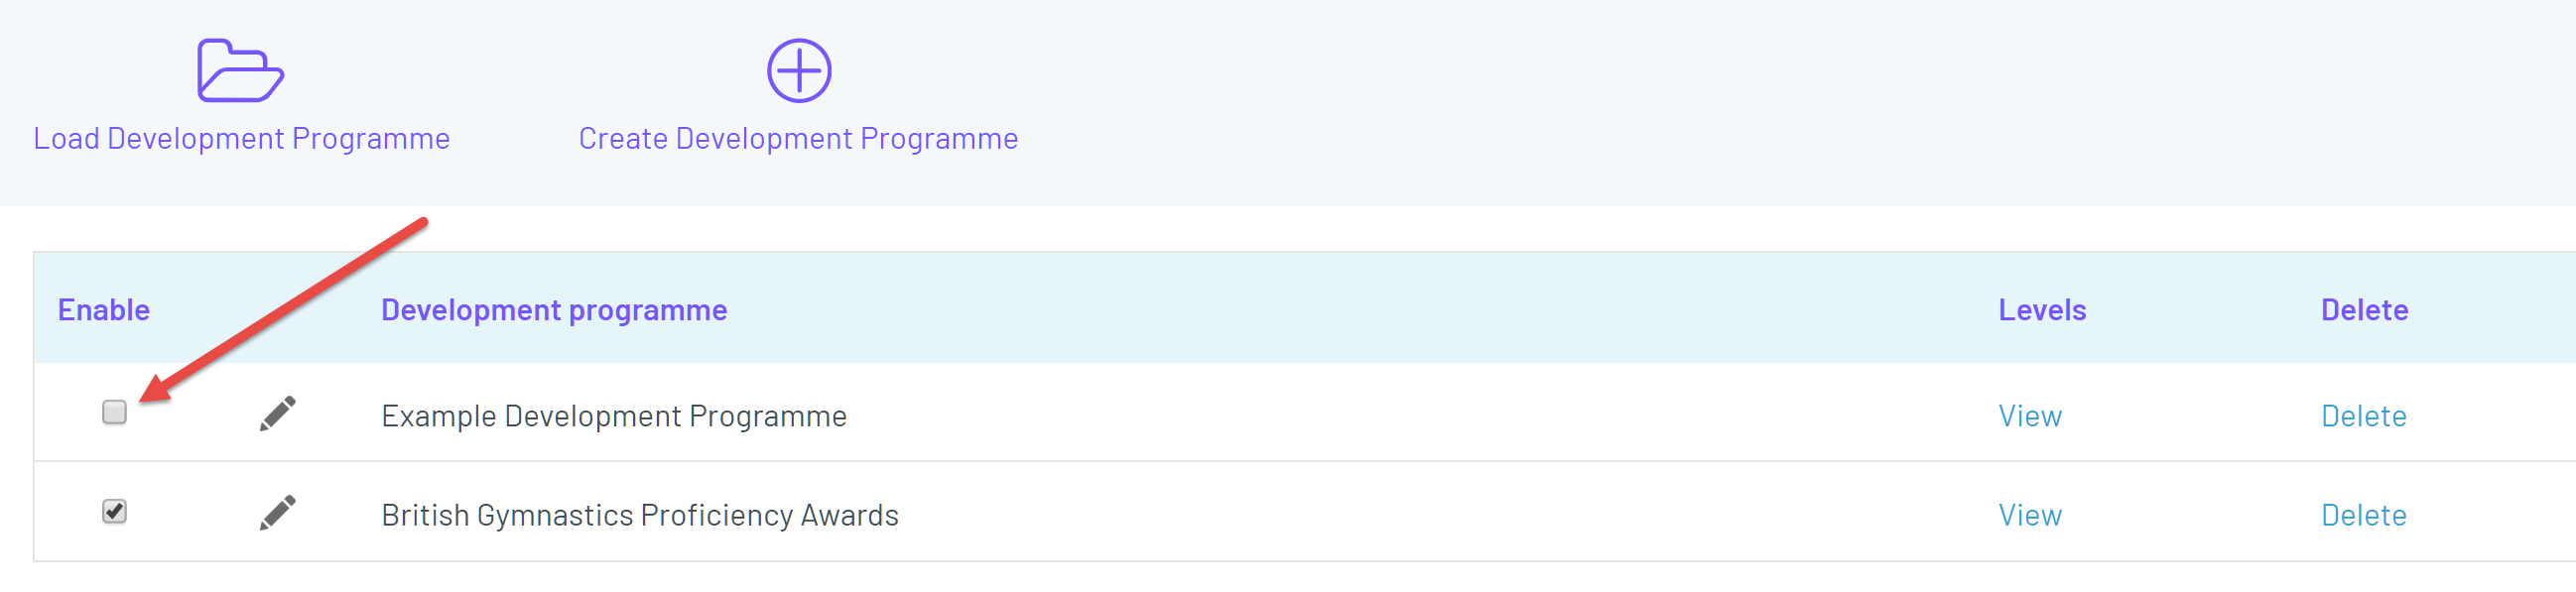2576x592 pixels.
Task: Click the Enable column header
Action: [x=104, y=310]
